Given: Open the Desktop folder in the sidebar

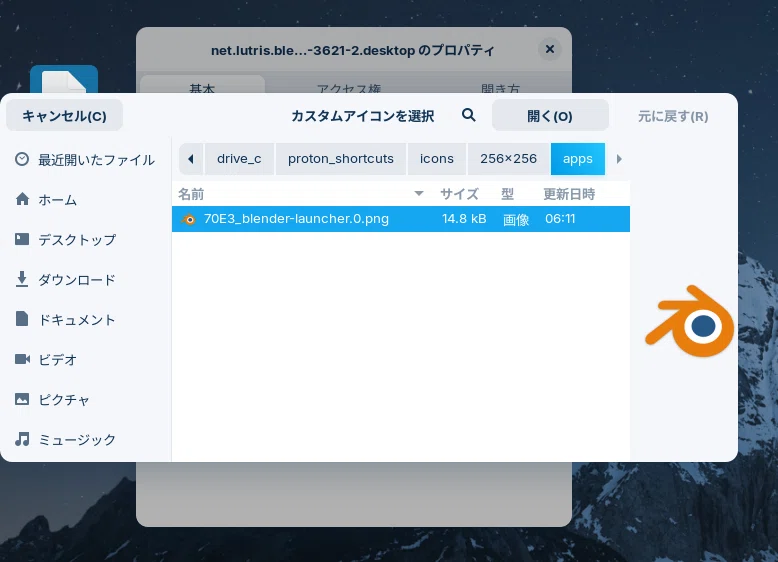Looking at the screenshot, I should coord(85,240).
